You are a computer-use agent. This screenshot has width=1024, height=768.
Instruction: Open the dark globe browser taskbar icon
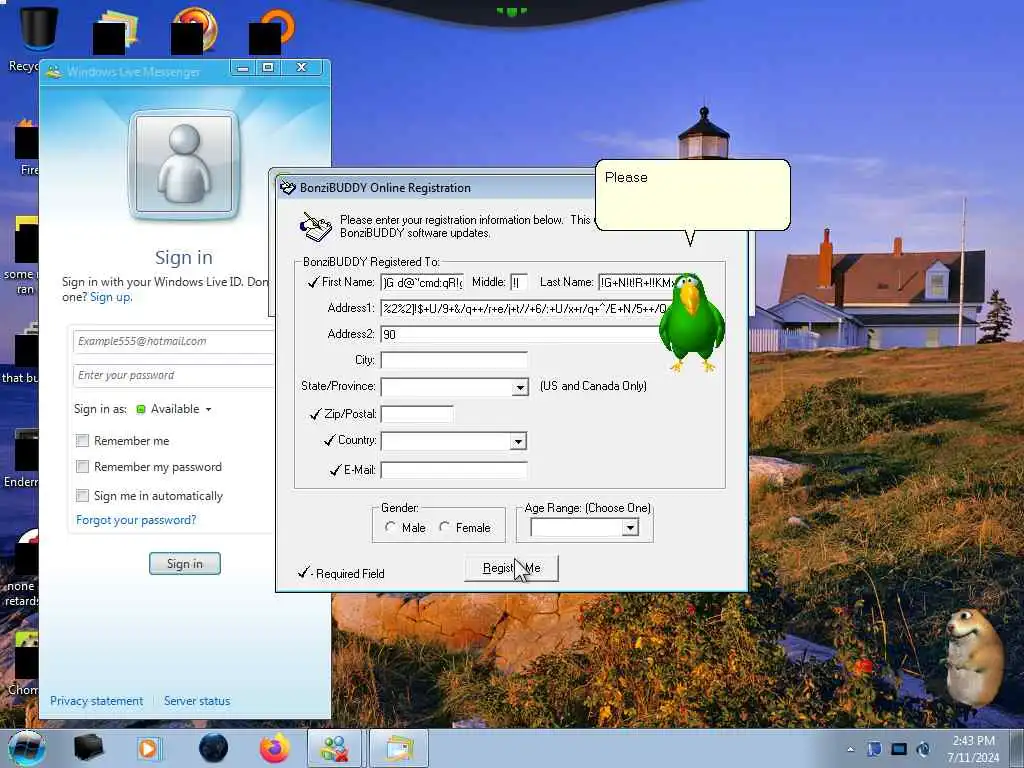click(x=214, y=748)
